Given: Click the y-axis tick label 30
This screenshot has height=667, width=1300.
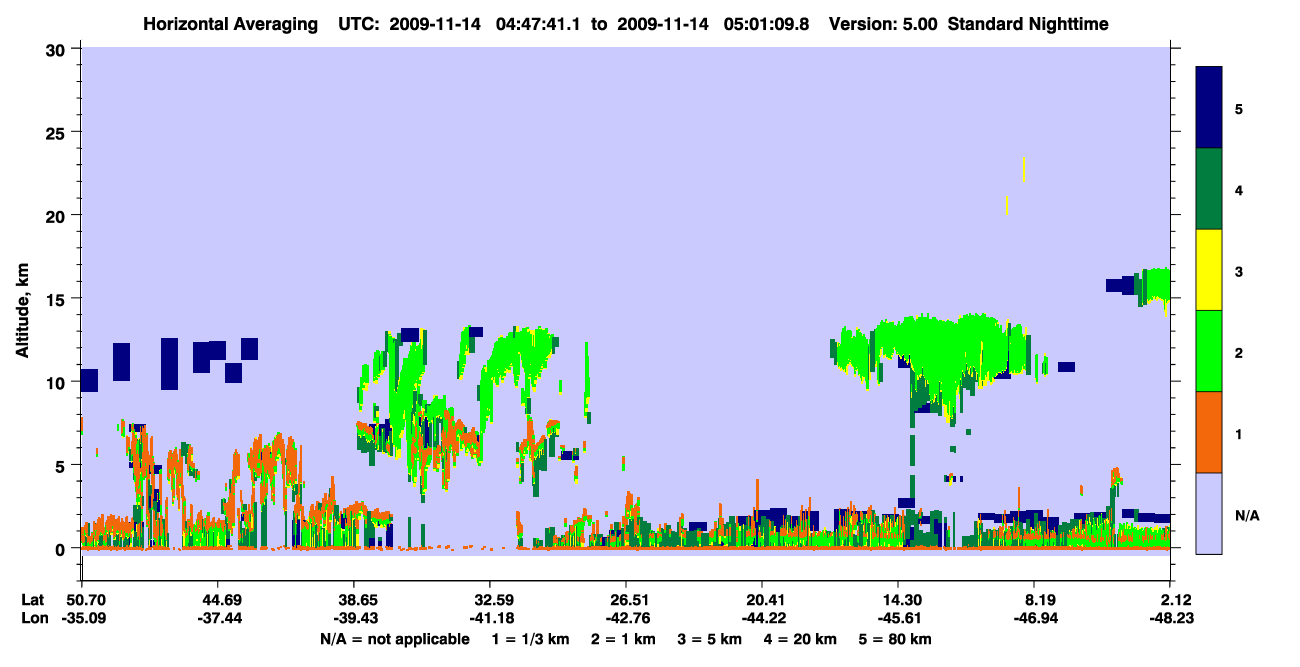Looking at the screenshot, I should [58, 49].
